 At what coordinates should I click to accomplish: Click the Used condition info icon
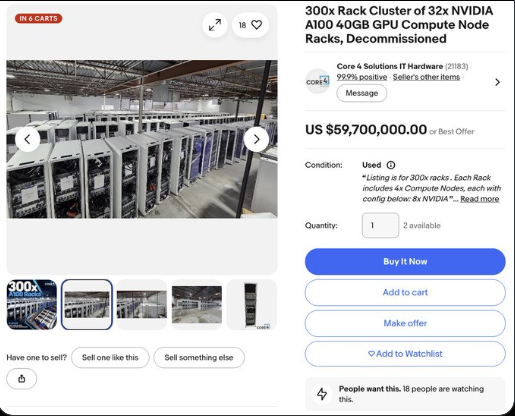pos(391,165)
